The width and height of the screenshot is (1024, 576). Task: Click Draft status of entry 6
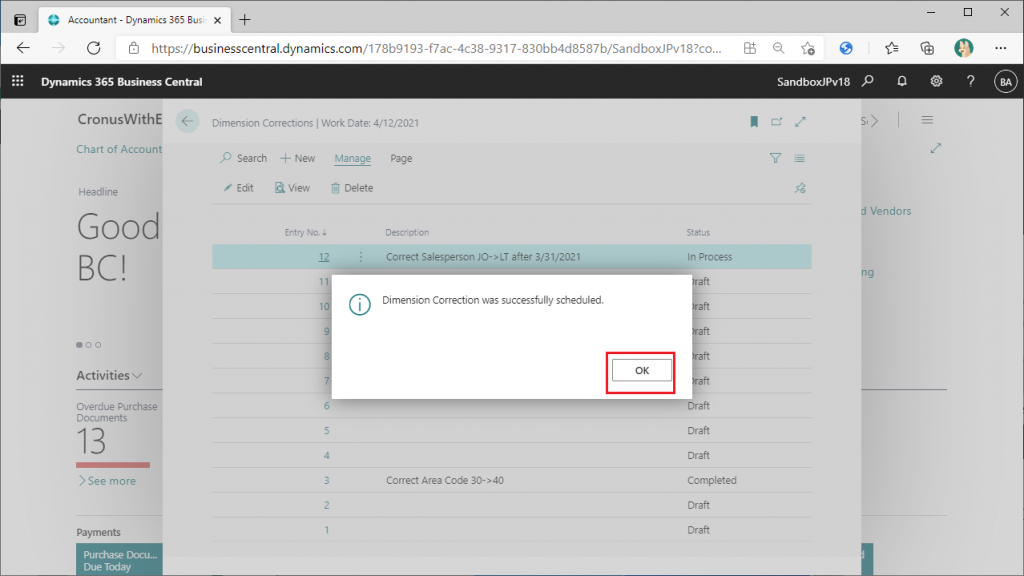(x=698, y=406)
